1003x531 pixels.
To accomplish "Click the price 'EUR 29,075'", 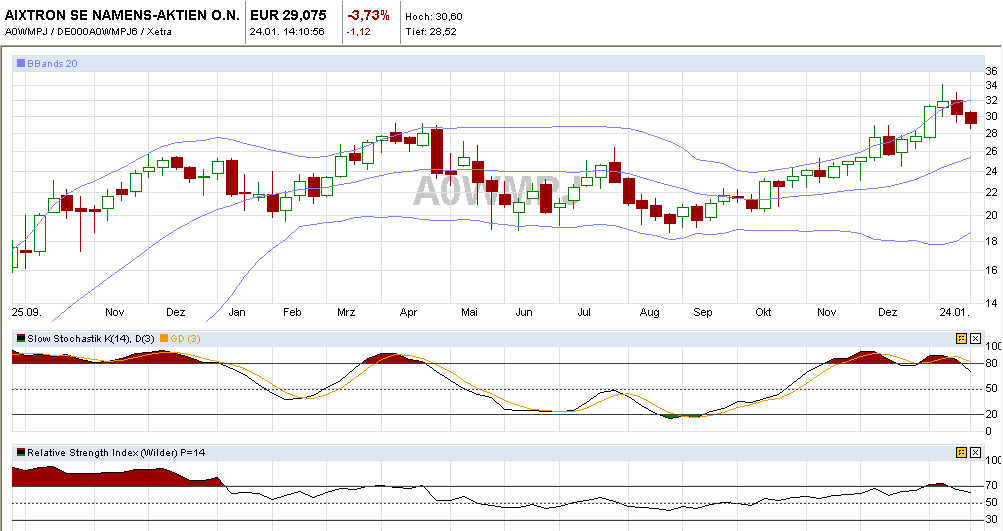I will pyautogui.click(x=288, y=15).
